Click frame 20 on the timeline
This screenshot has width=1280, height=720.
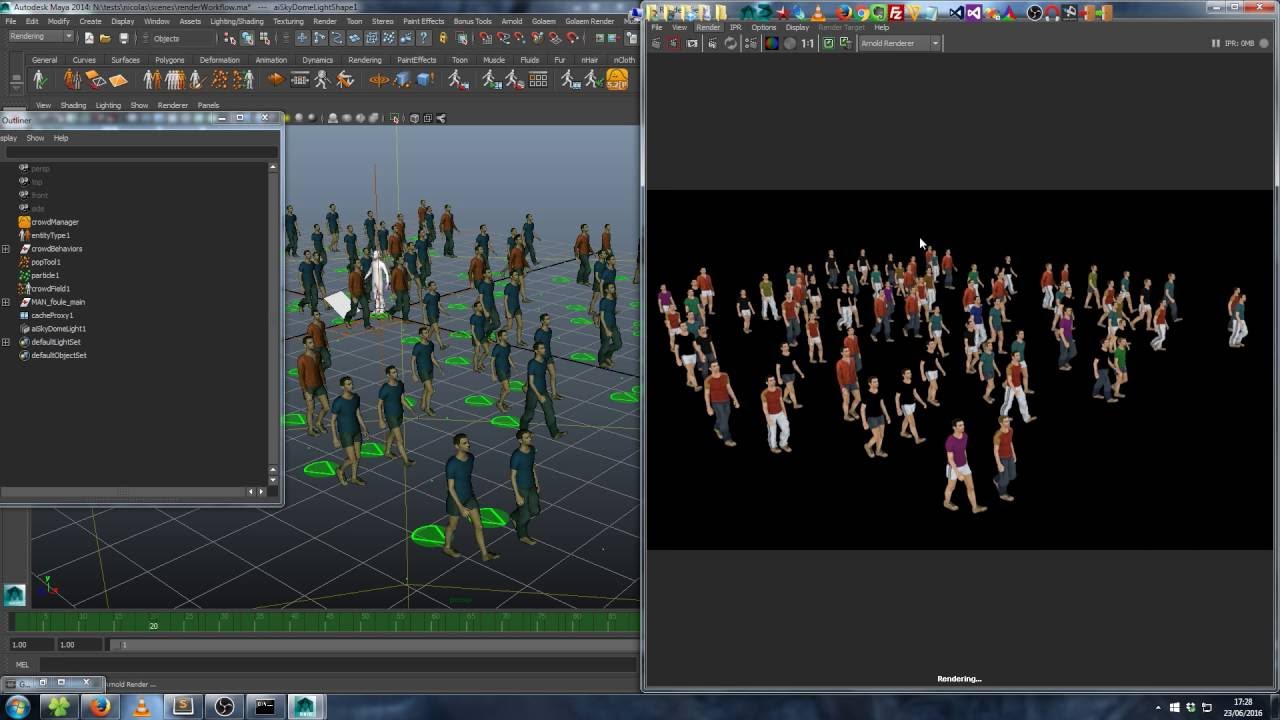click(153, 624)
